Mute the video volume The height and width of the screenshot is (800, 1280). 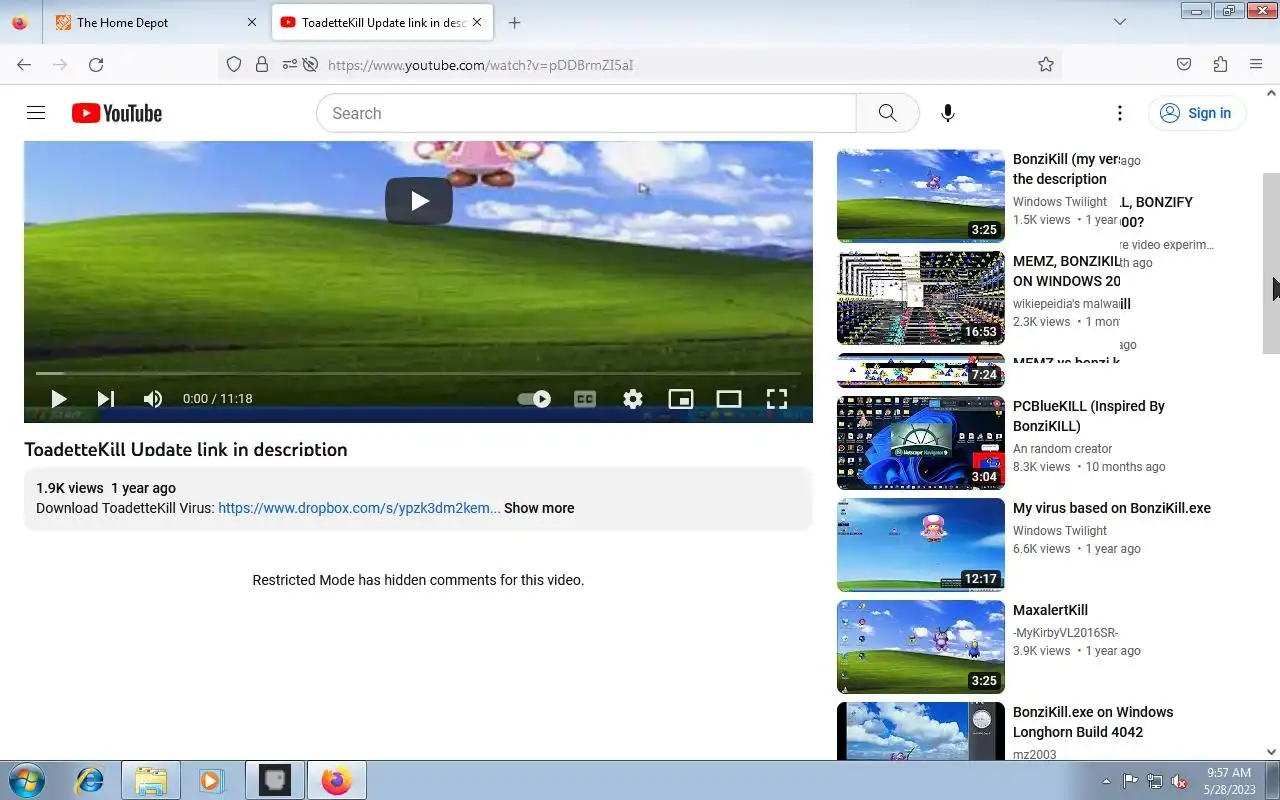152,398
